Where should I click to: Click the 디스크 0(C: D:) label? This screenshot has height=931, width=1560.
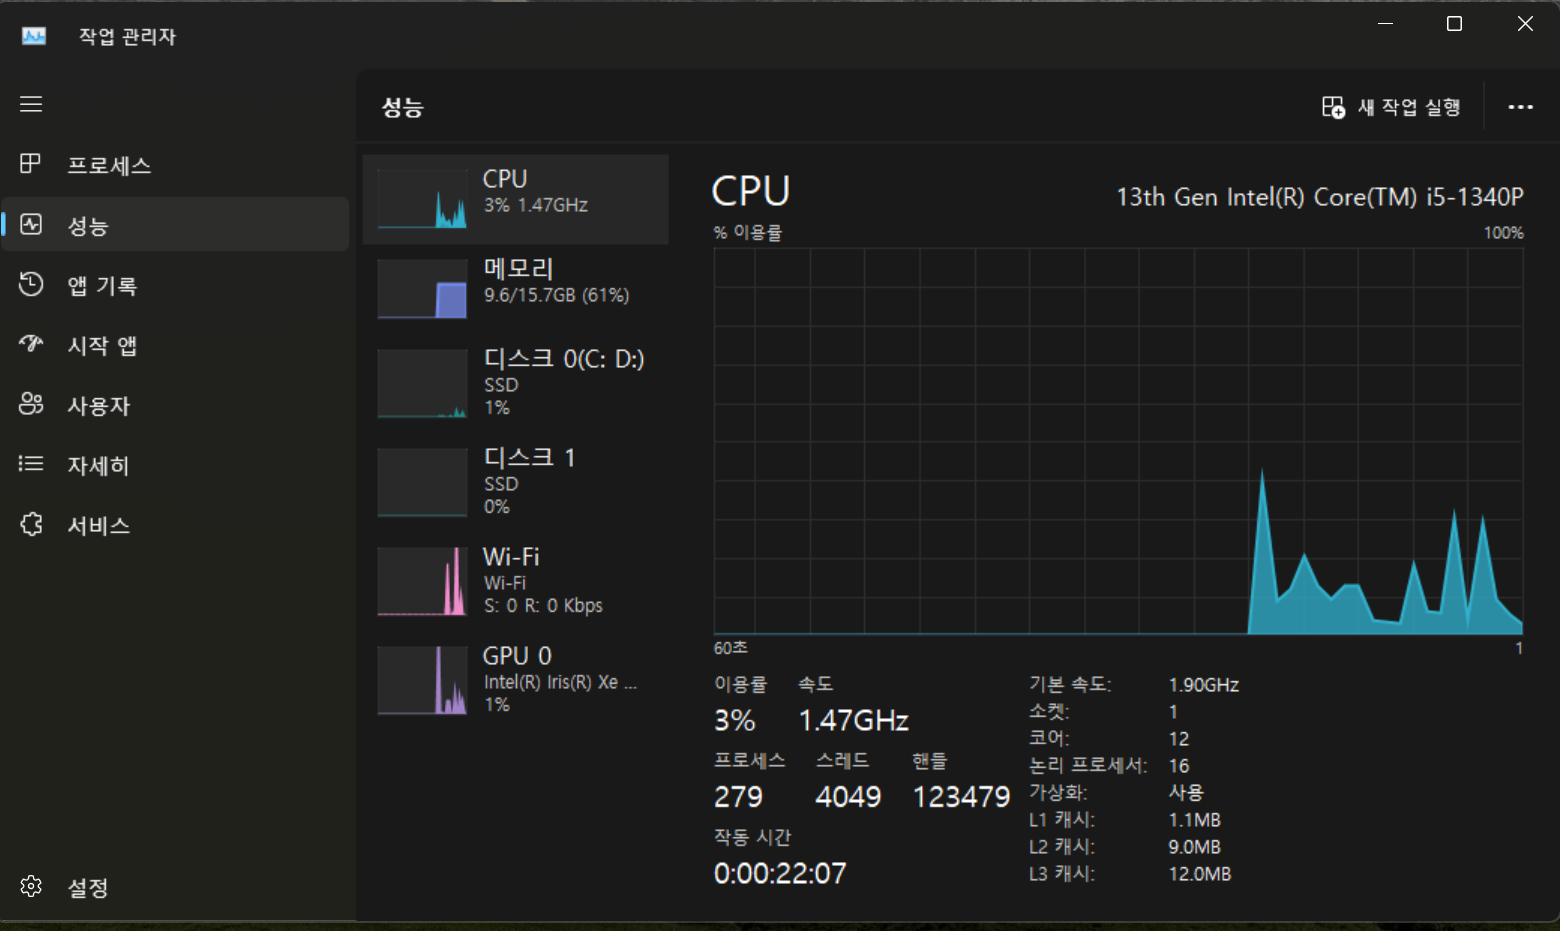(564, 358)
